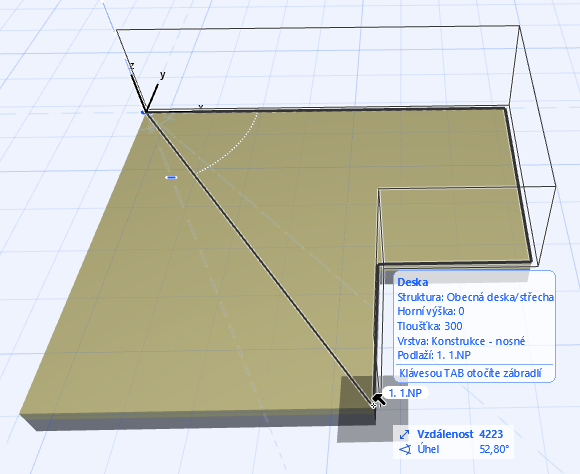Click the 'Vrstva: Konstrukce - nosné' line
The width and height of the screenshot is (580, 474).
pos(461,341)
